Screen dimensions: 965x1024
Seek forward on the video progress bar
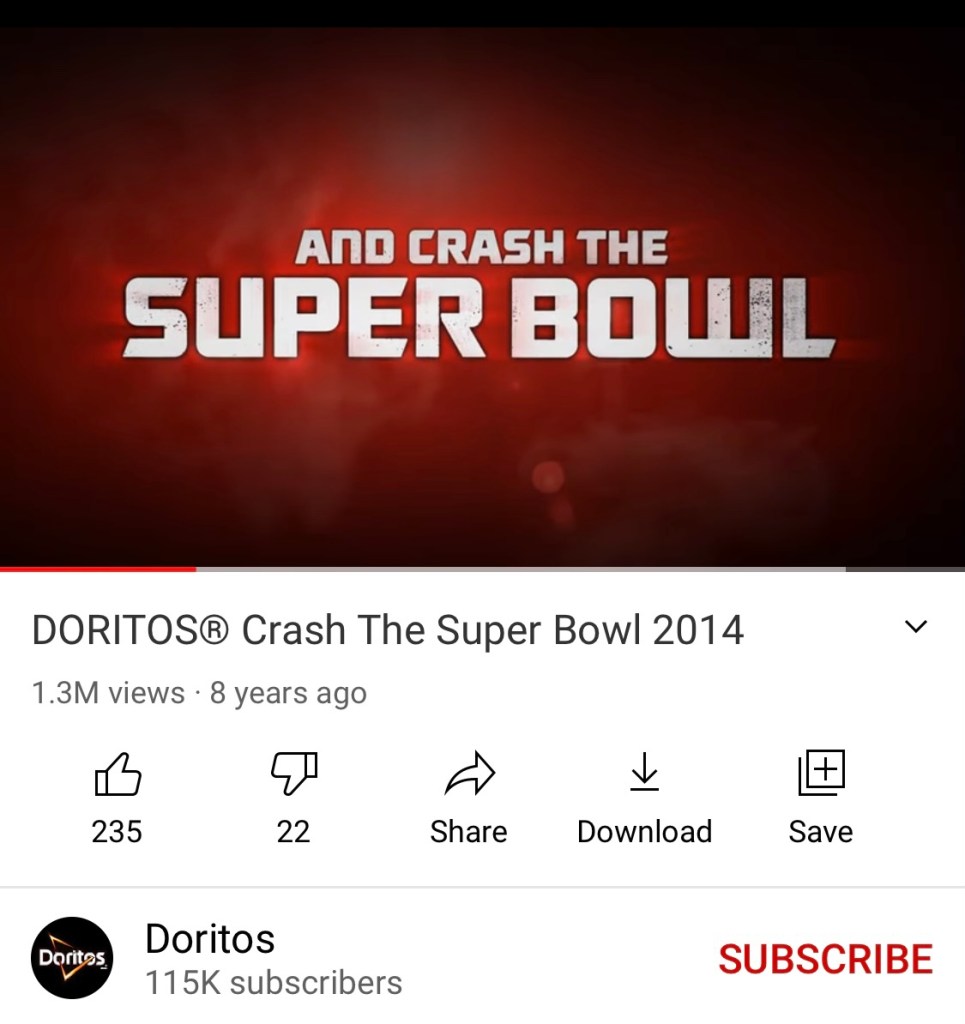pyautogui.click(x=520, y=569)
